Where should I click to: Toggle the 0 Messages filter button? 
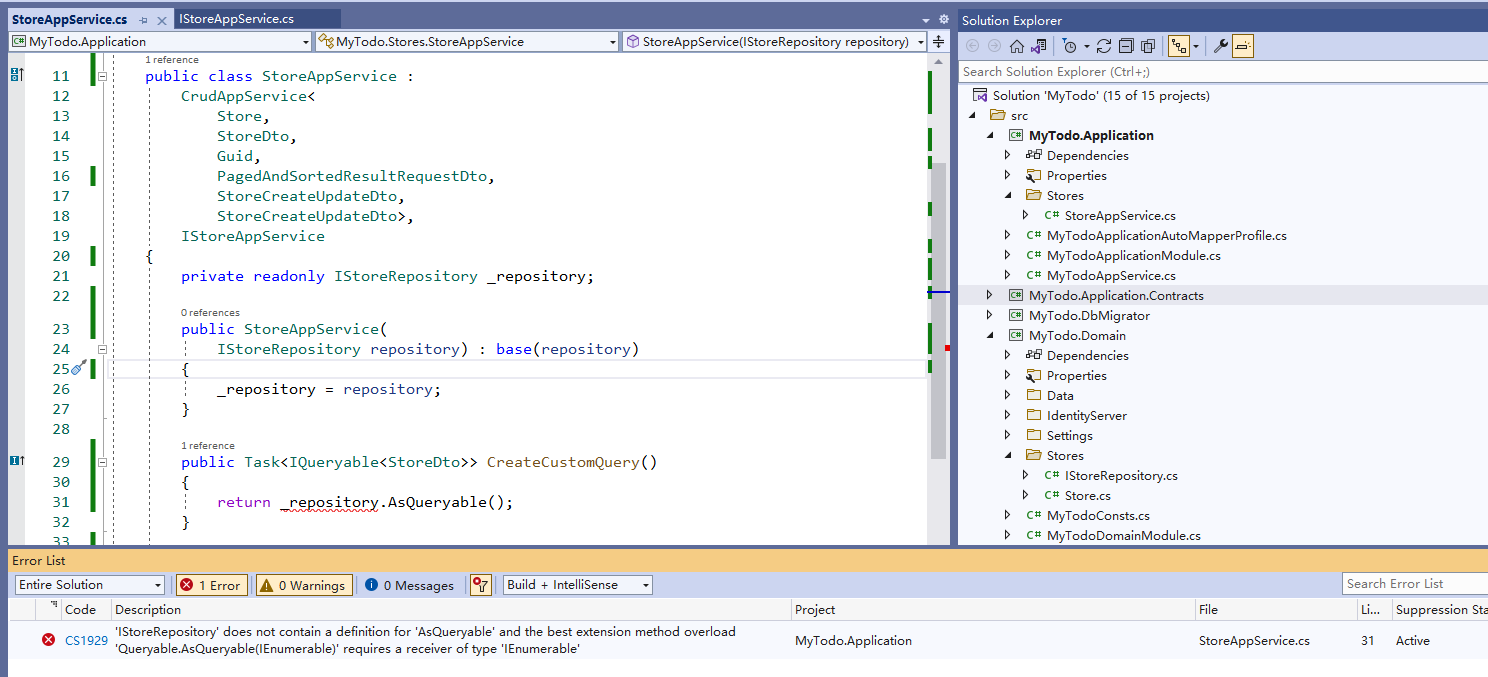pos(409,584)
